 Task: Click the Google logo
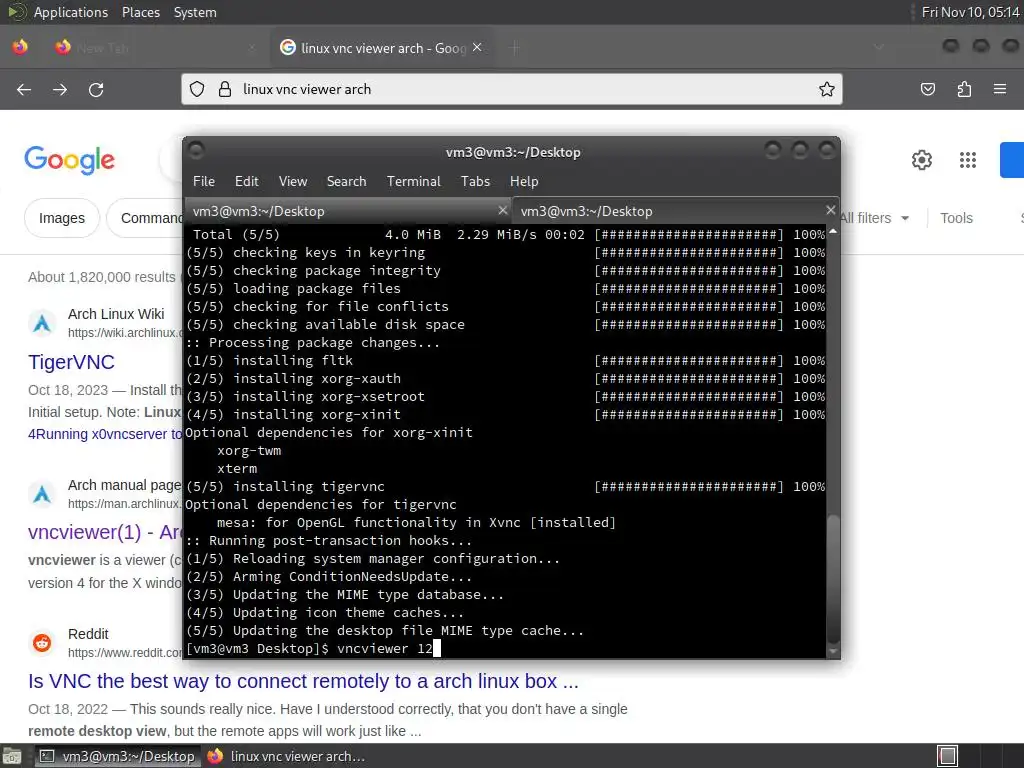point(69,160)
